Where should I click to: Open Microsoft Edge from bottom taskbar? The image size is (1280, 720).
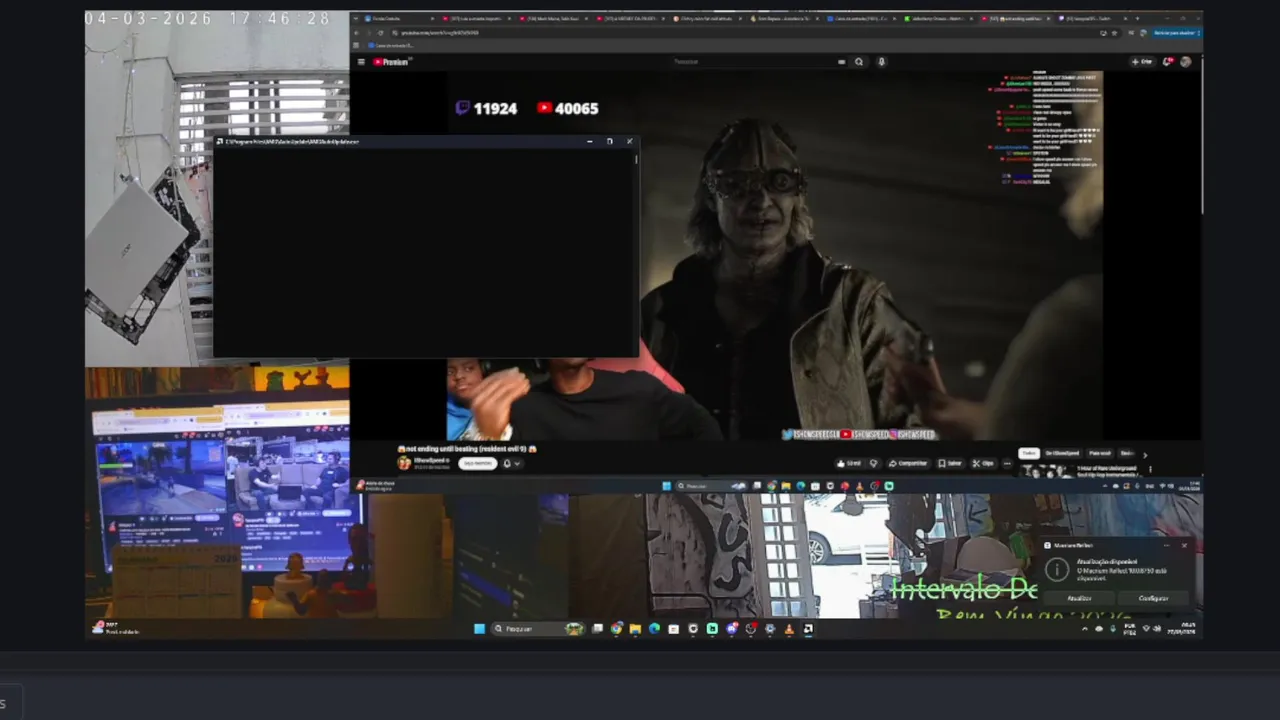tap(654, 628)
